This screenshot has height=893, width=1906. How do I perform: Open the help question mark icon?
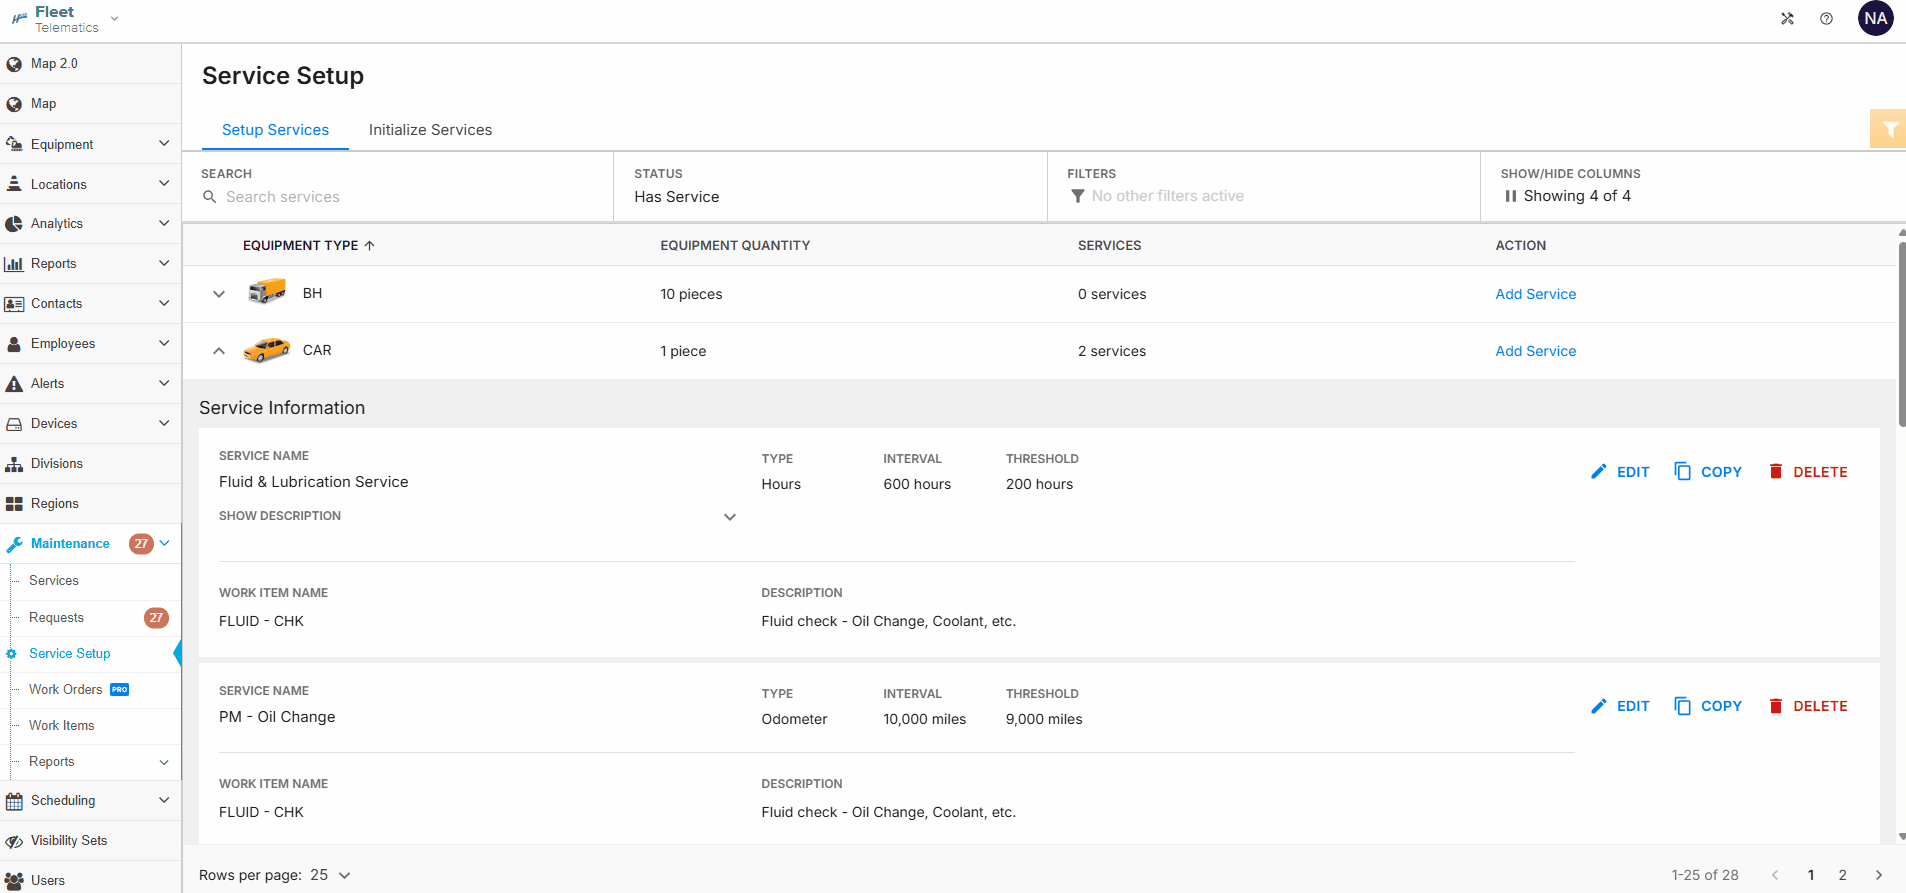point(1826,18)
